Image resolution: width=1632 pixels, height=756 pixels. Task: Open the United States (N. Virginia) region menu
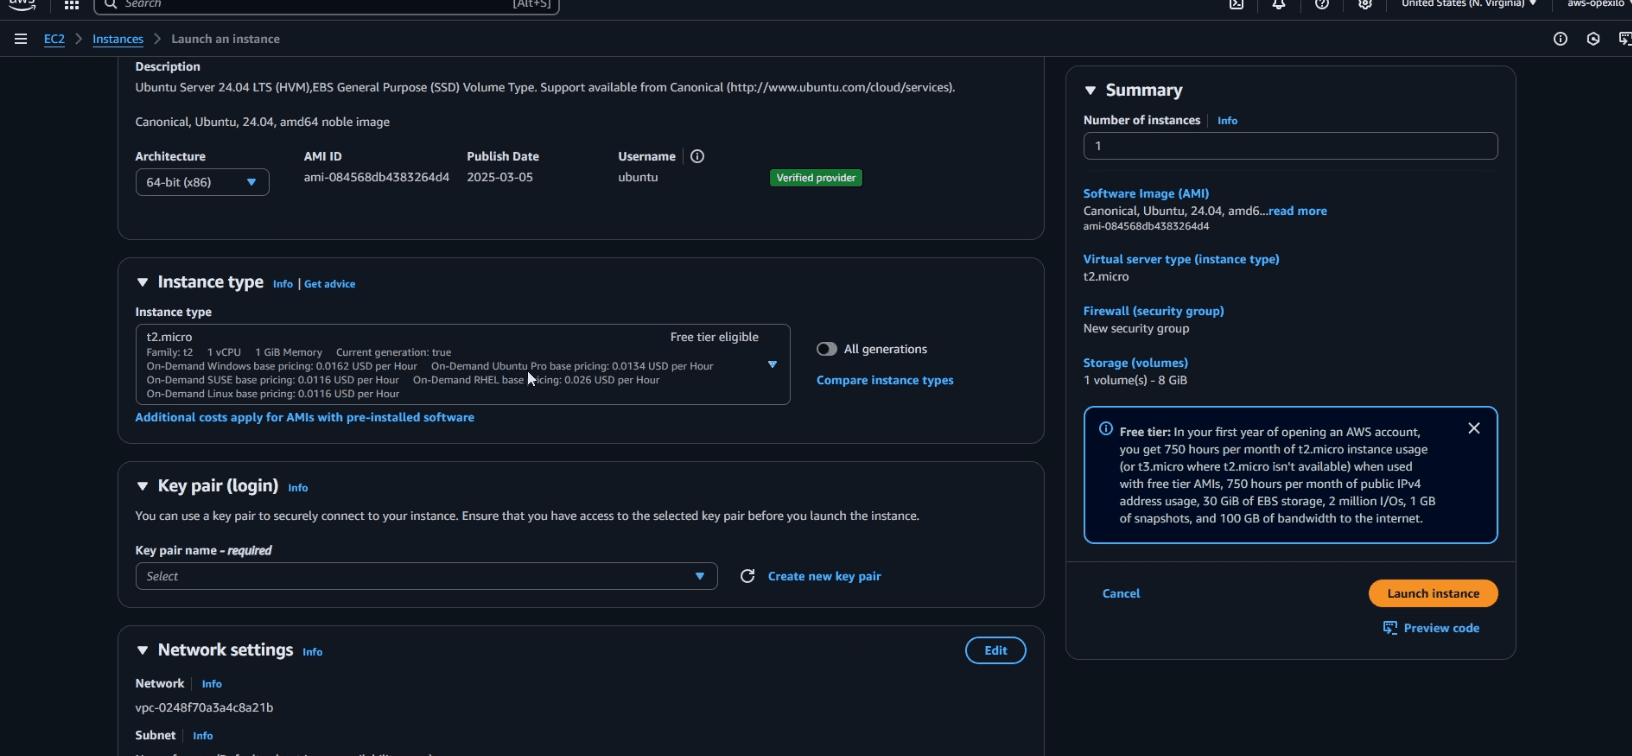point(1469,4)
